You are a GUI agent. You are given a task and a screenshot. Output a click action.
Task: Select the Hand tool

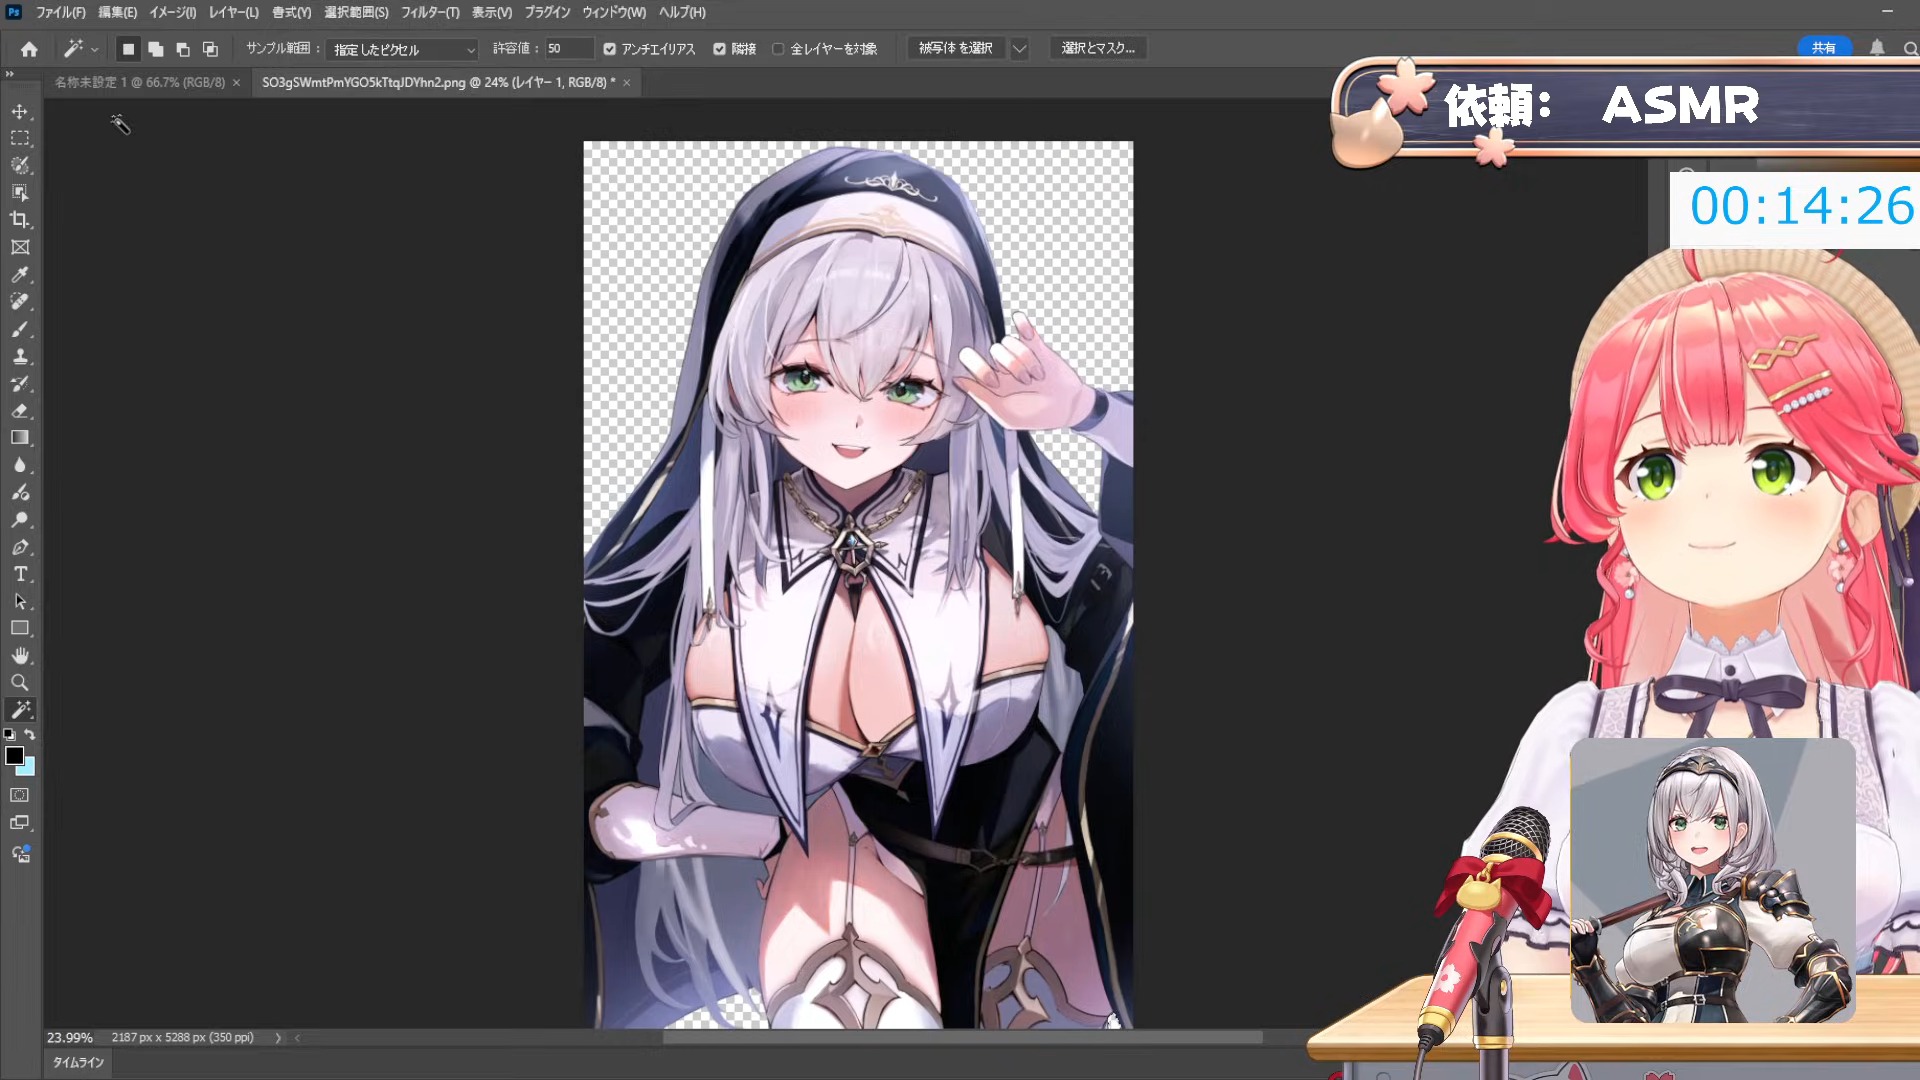tap(20, 655)
